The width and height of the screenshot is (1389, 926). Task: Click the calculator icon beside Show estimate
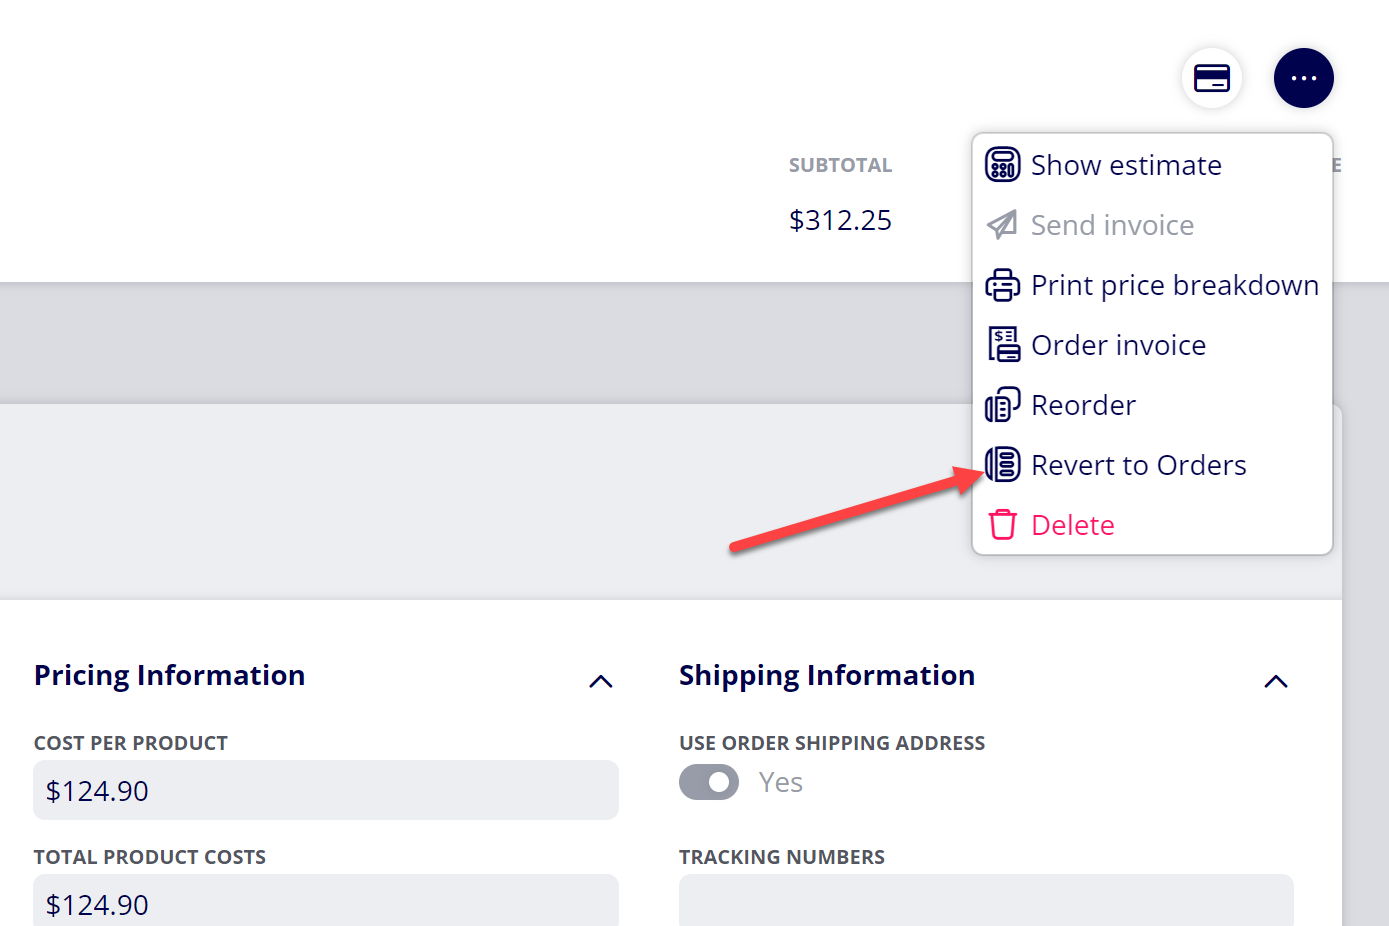(1002, 164)
